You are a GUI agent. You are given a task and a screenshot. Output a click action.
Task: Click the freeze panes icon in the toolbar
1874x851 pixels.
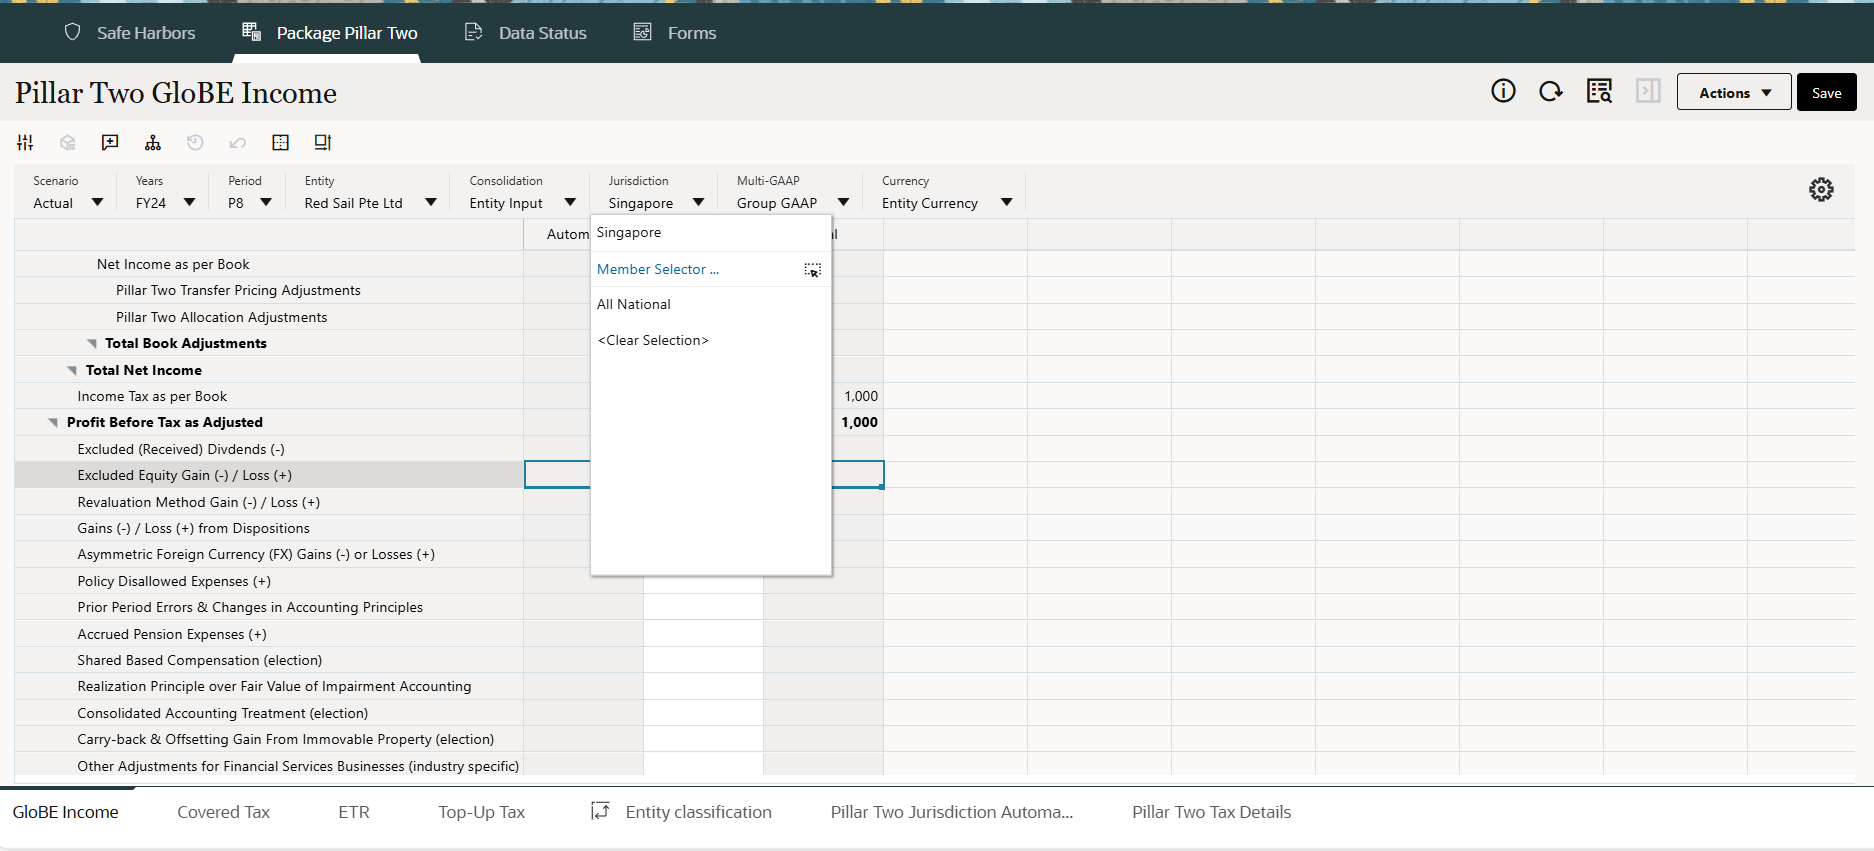pyautogui.click(x=323, y=143)
